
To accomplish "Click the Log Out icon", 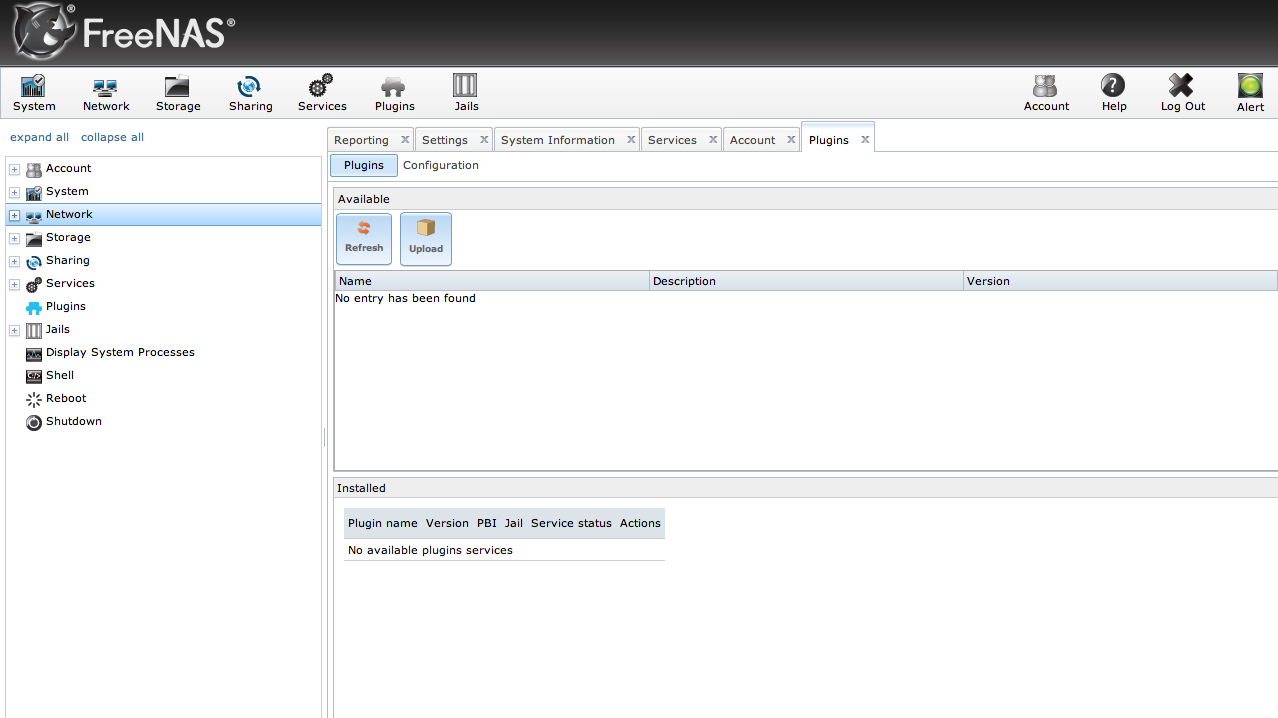I will tap(1182, 93).
